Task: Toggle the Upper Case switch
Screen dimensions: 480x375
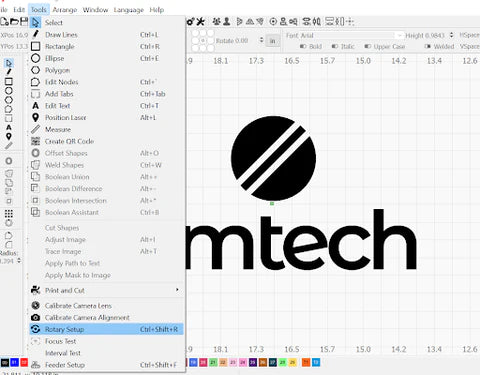Action: (367, 46)
